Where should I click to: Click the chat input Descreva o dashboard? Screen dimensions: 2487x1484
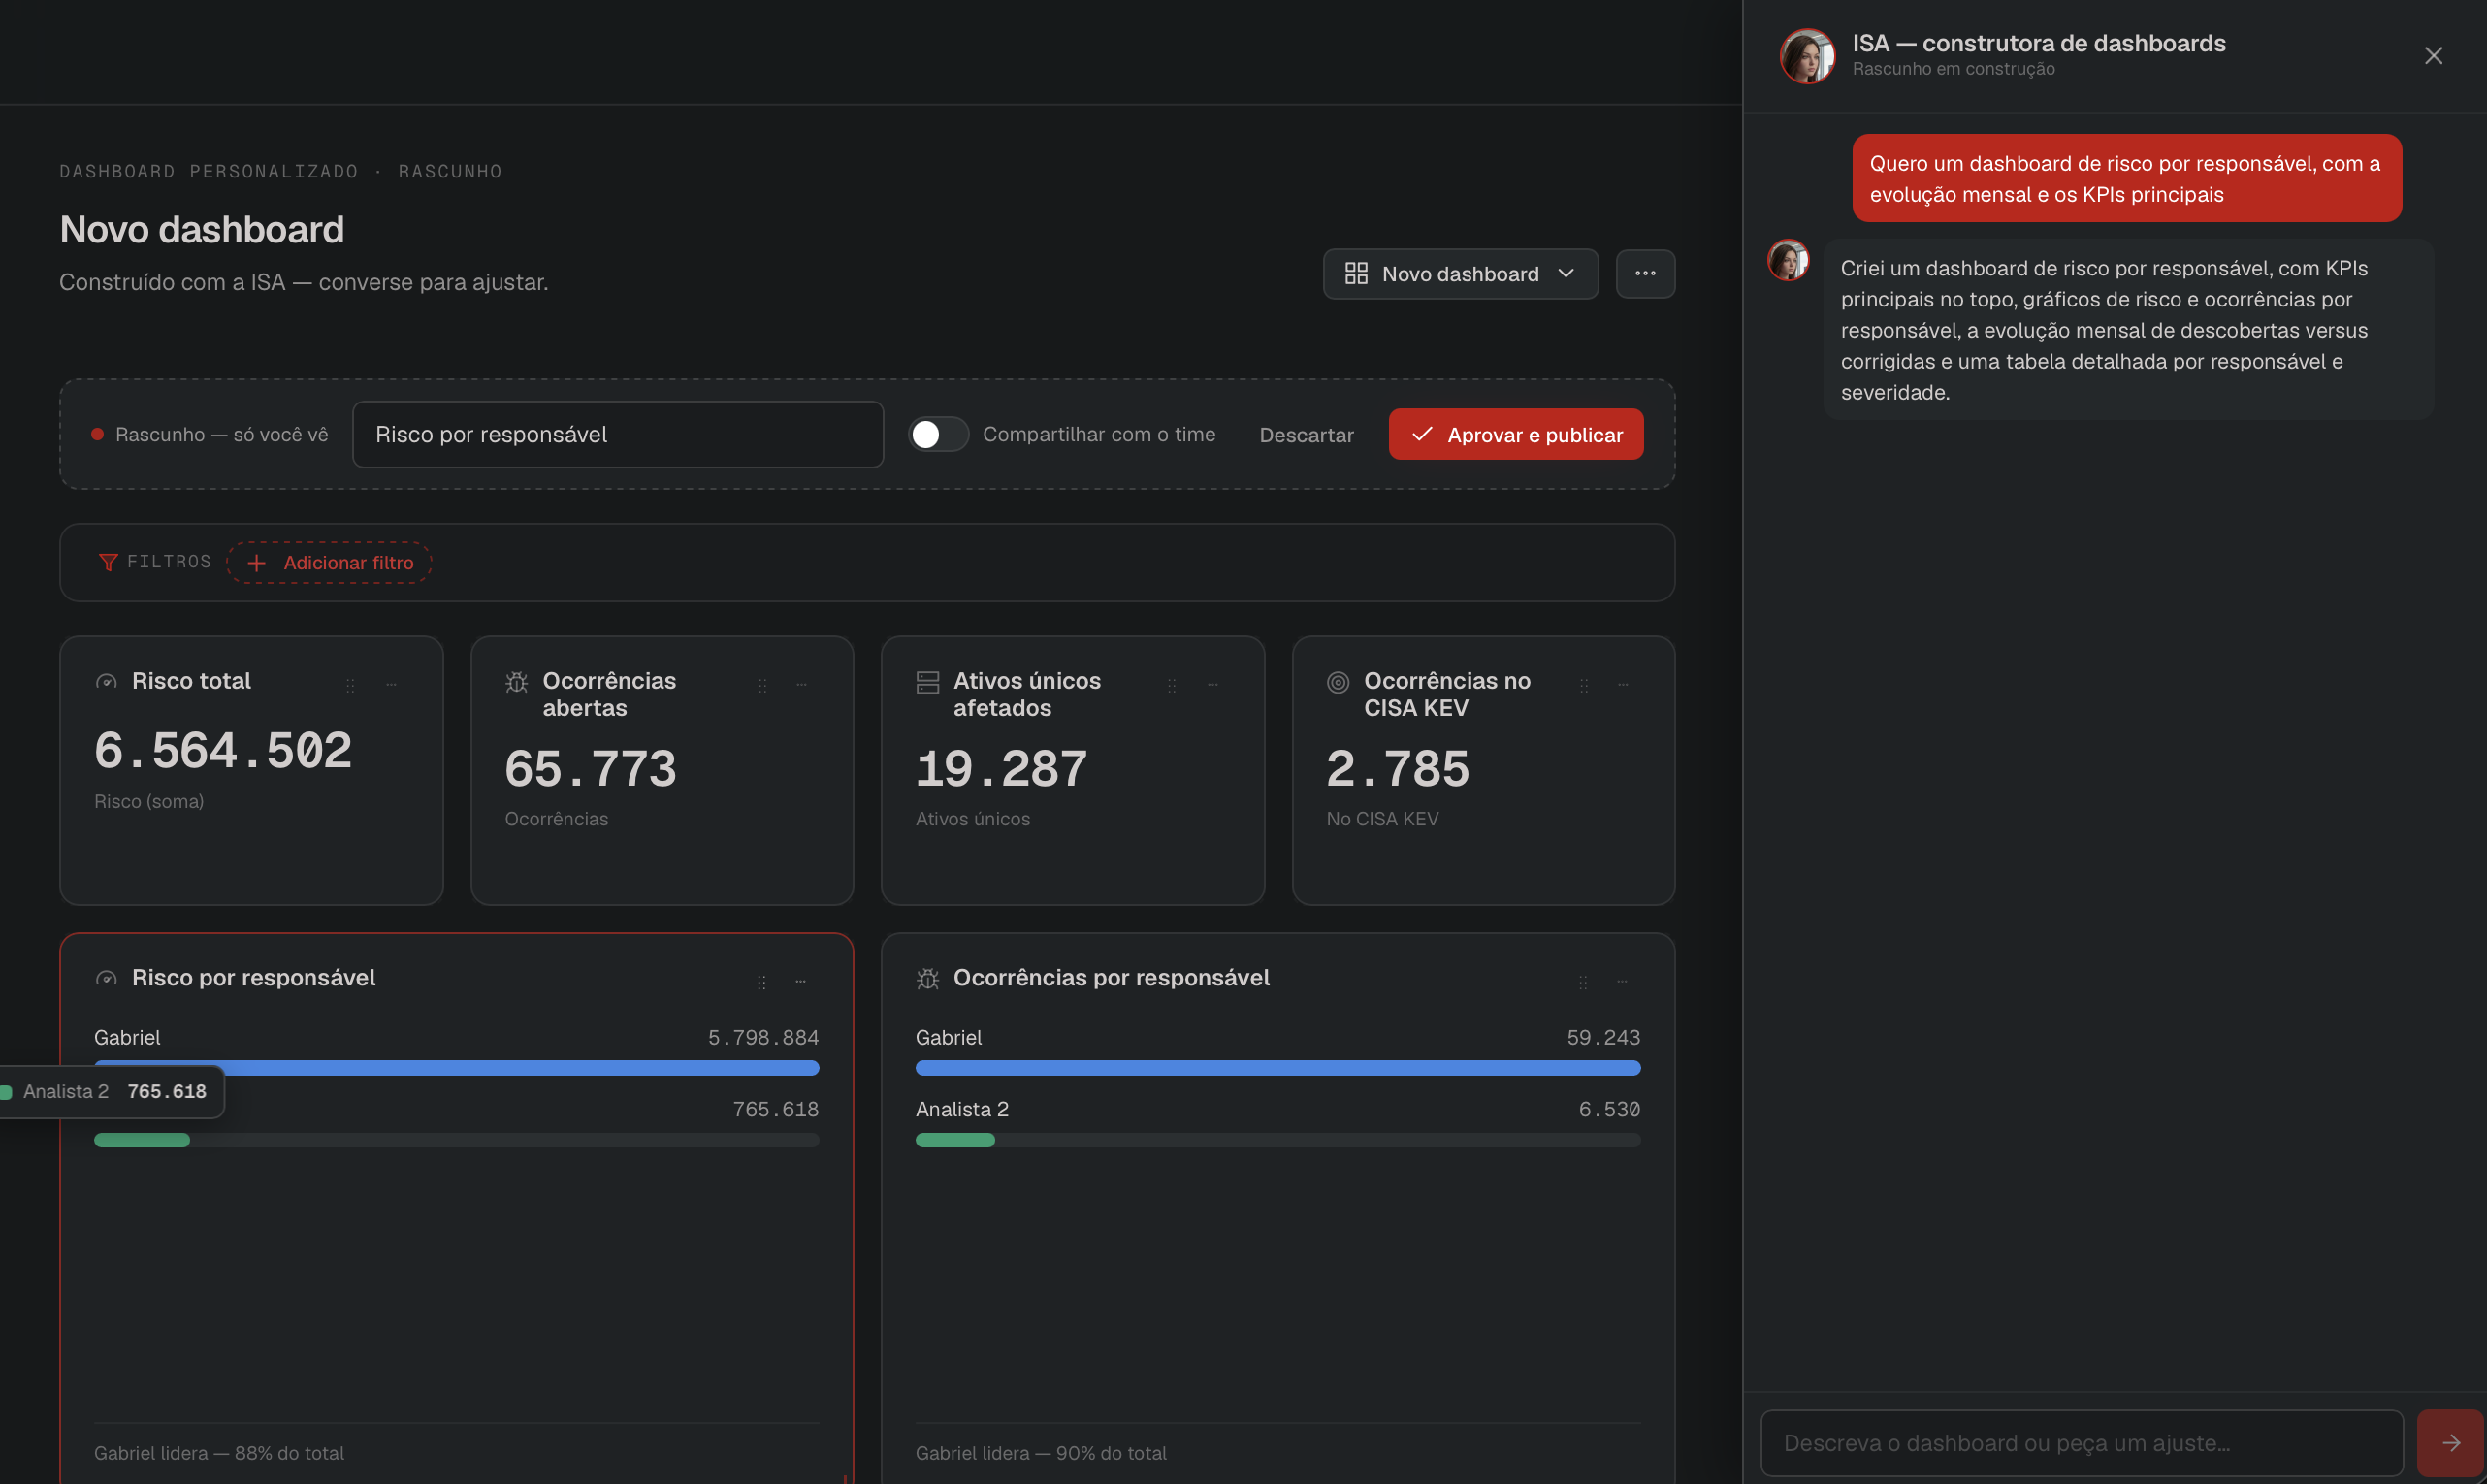pos(2081,1443)
